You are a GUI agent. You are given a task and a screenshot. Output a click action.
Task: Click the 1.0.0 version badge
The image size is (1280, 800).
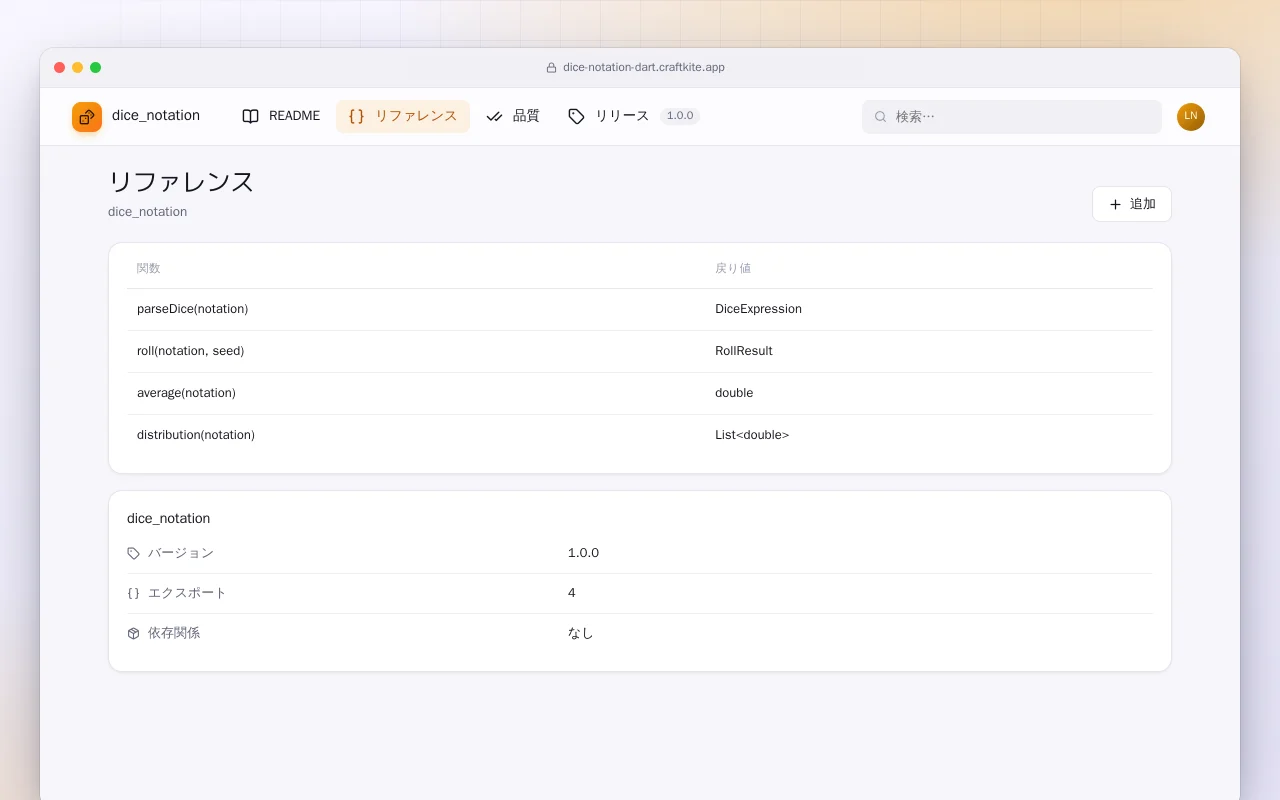click(680, 116)
